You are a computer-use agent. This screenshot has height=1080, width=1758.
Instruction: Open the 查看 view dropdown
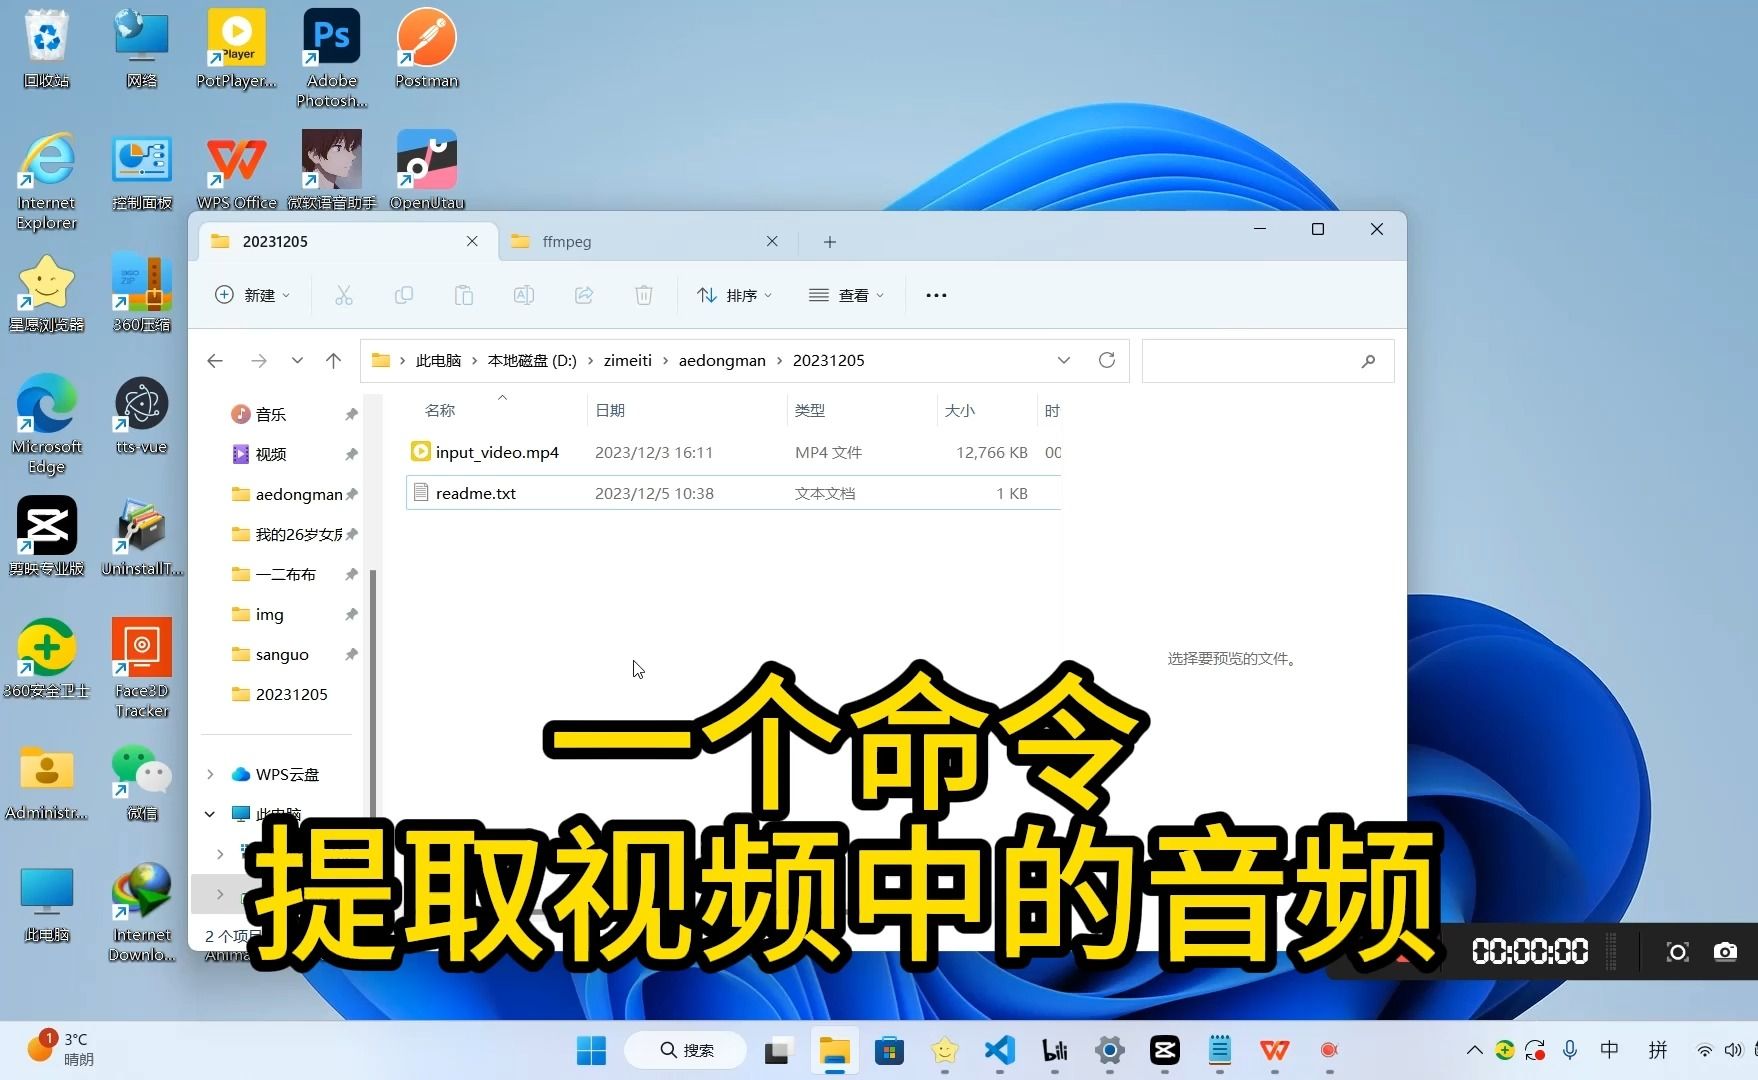[846, 295]
